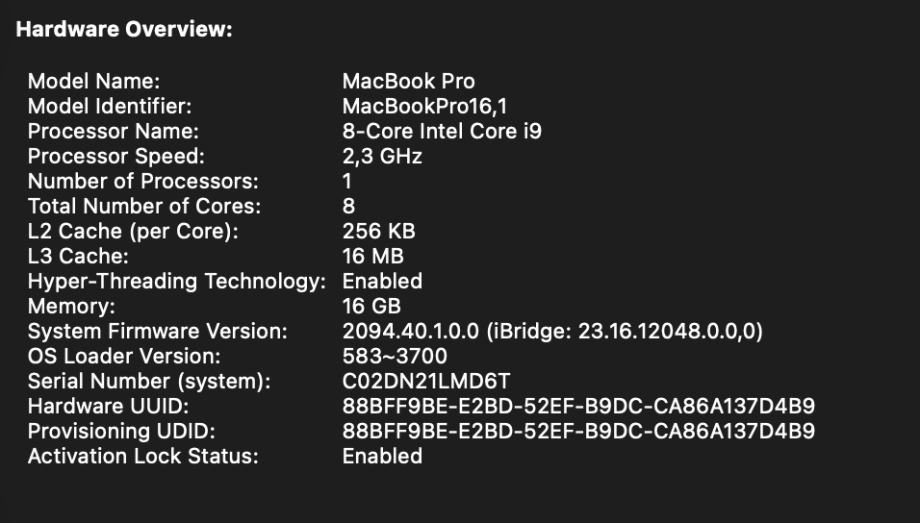920x523 pixels.
Task: Click the 2,3 GHz processor speed value
Action: tap(382, 156)
